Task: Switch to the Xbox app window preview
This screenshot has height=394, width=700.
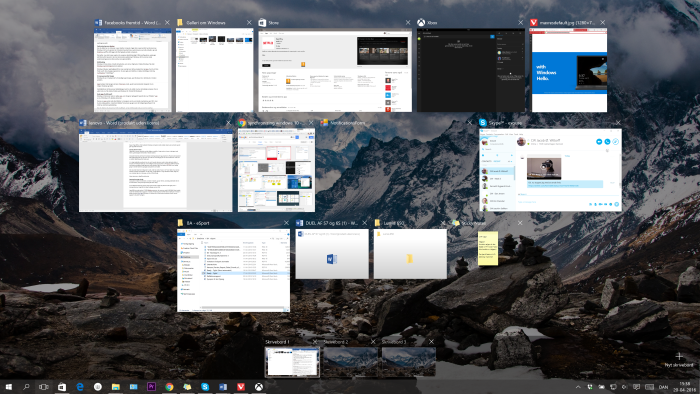Action: coord(471,70)
